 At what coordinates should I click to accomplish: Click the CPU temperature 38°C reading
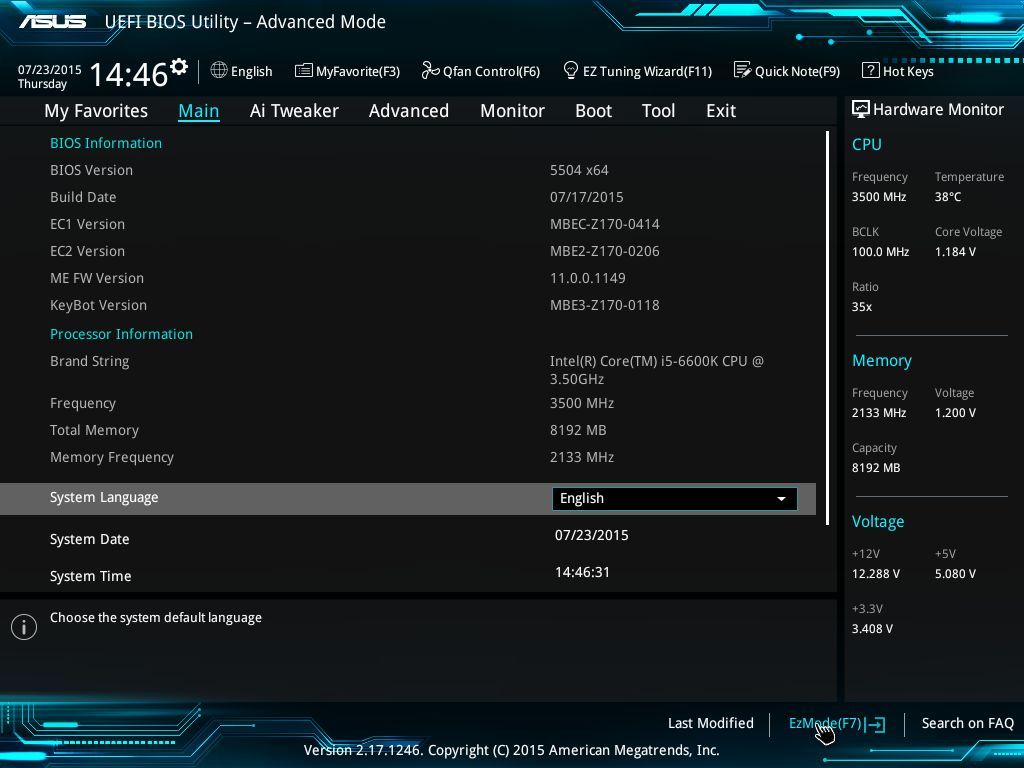948,197
